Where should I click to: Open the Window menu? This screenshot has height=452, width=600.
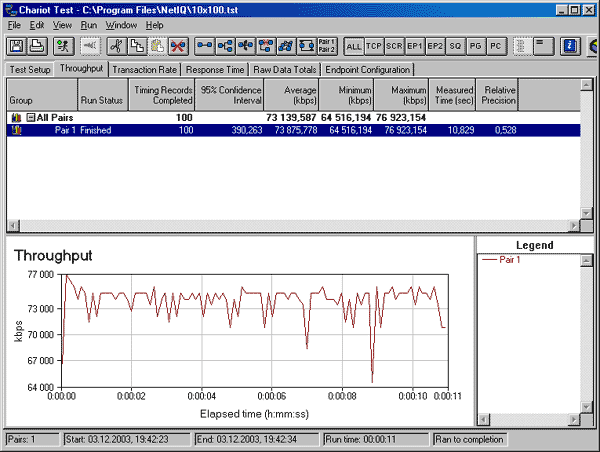coord(121,25)
